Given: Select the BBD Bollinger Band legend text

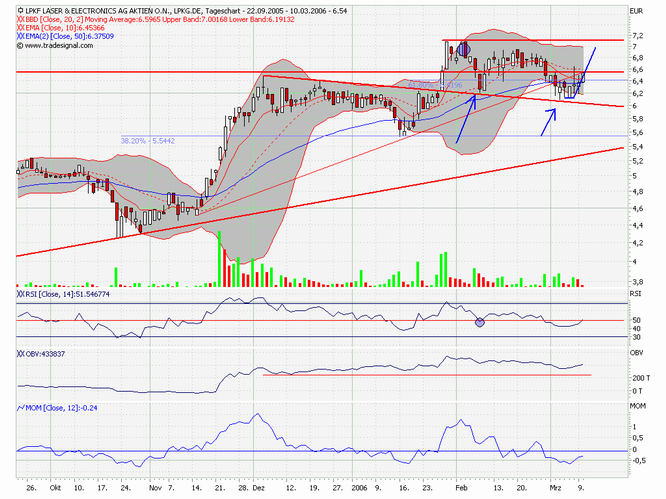Looking at the screenshot, I should pyautogui.click(x=160, y=19).
